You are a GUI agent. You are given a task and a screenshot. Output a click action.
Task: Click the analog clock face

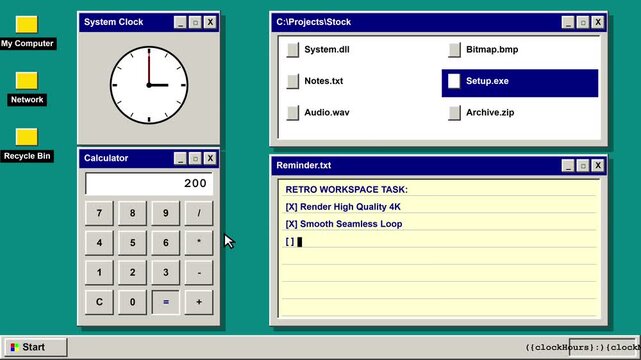point(149,85)
